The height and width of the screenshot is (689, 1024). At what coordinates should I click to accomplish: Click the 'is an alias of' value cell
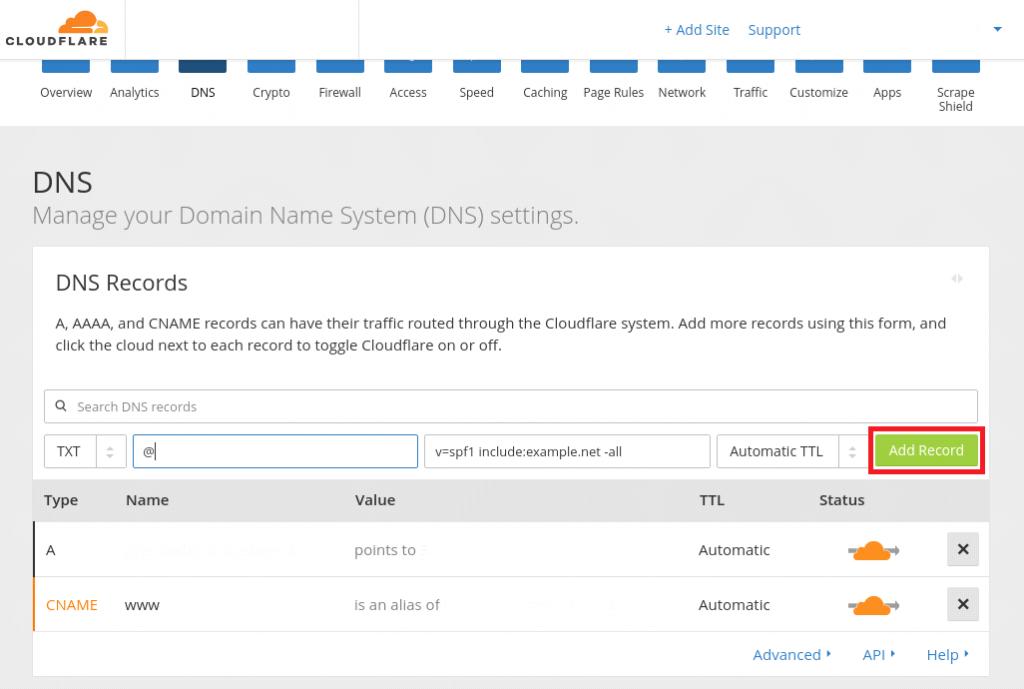[x=396, y=605]
